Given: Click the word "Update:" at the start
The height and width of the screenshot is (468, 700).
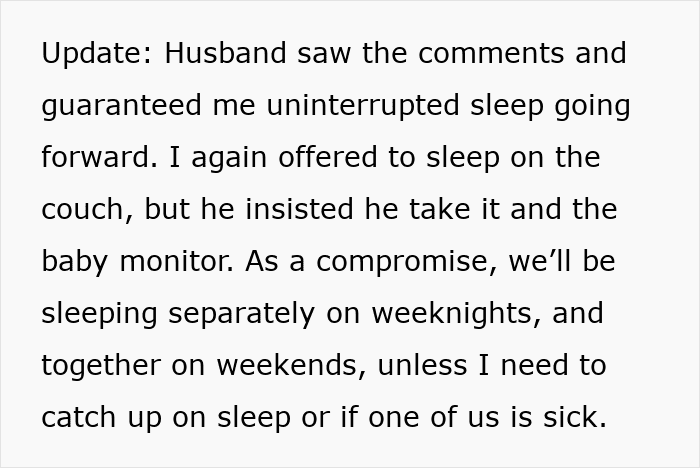Looking at the screenshot, I should tap(97, 54).
